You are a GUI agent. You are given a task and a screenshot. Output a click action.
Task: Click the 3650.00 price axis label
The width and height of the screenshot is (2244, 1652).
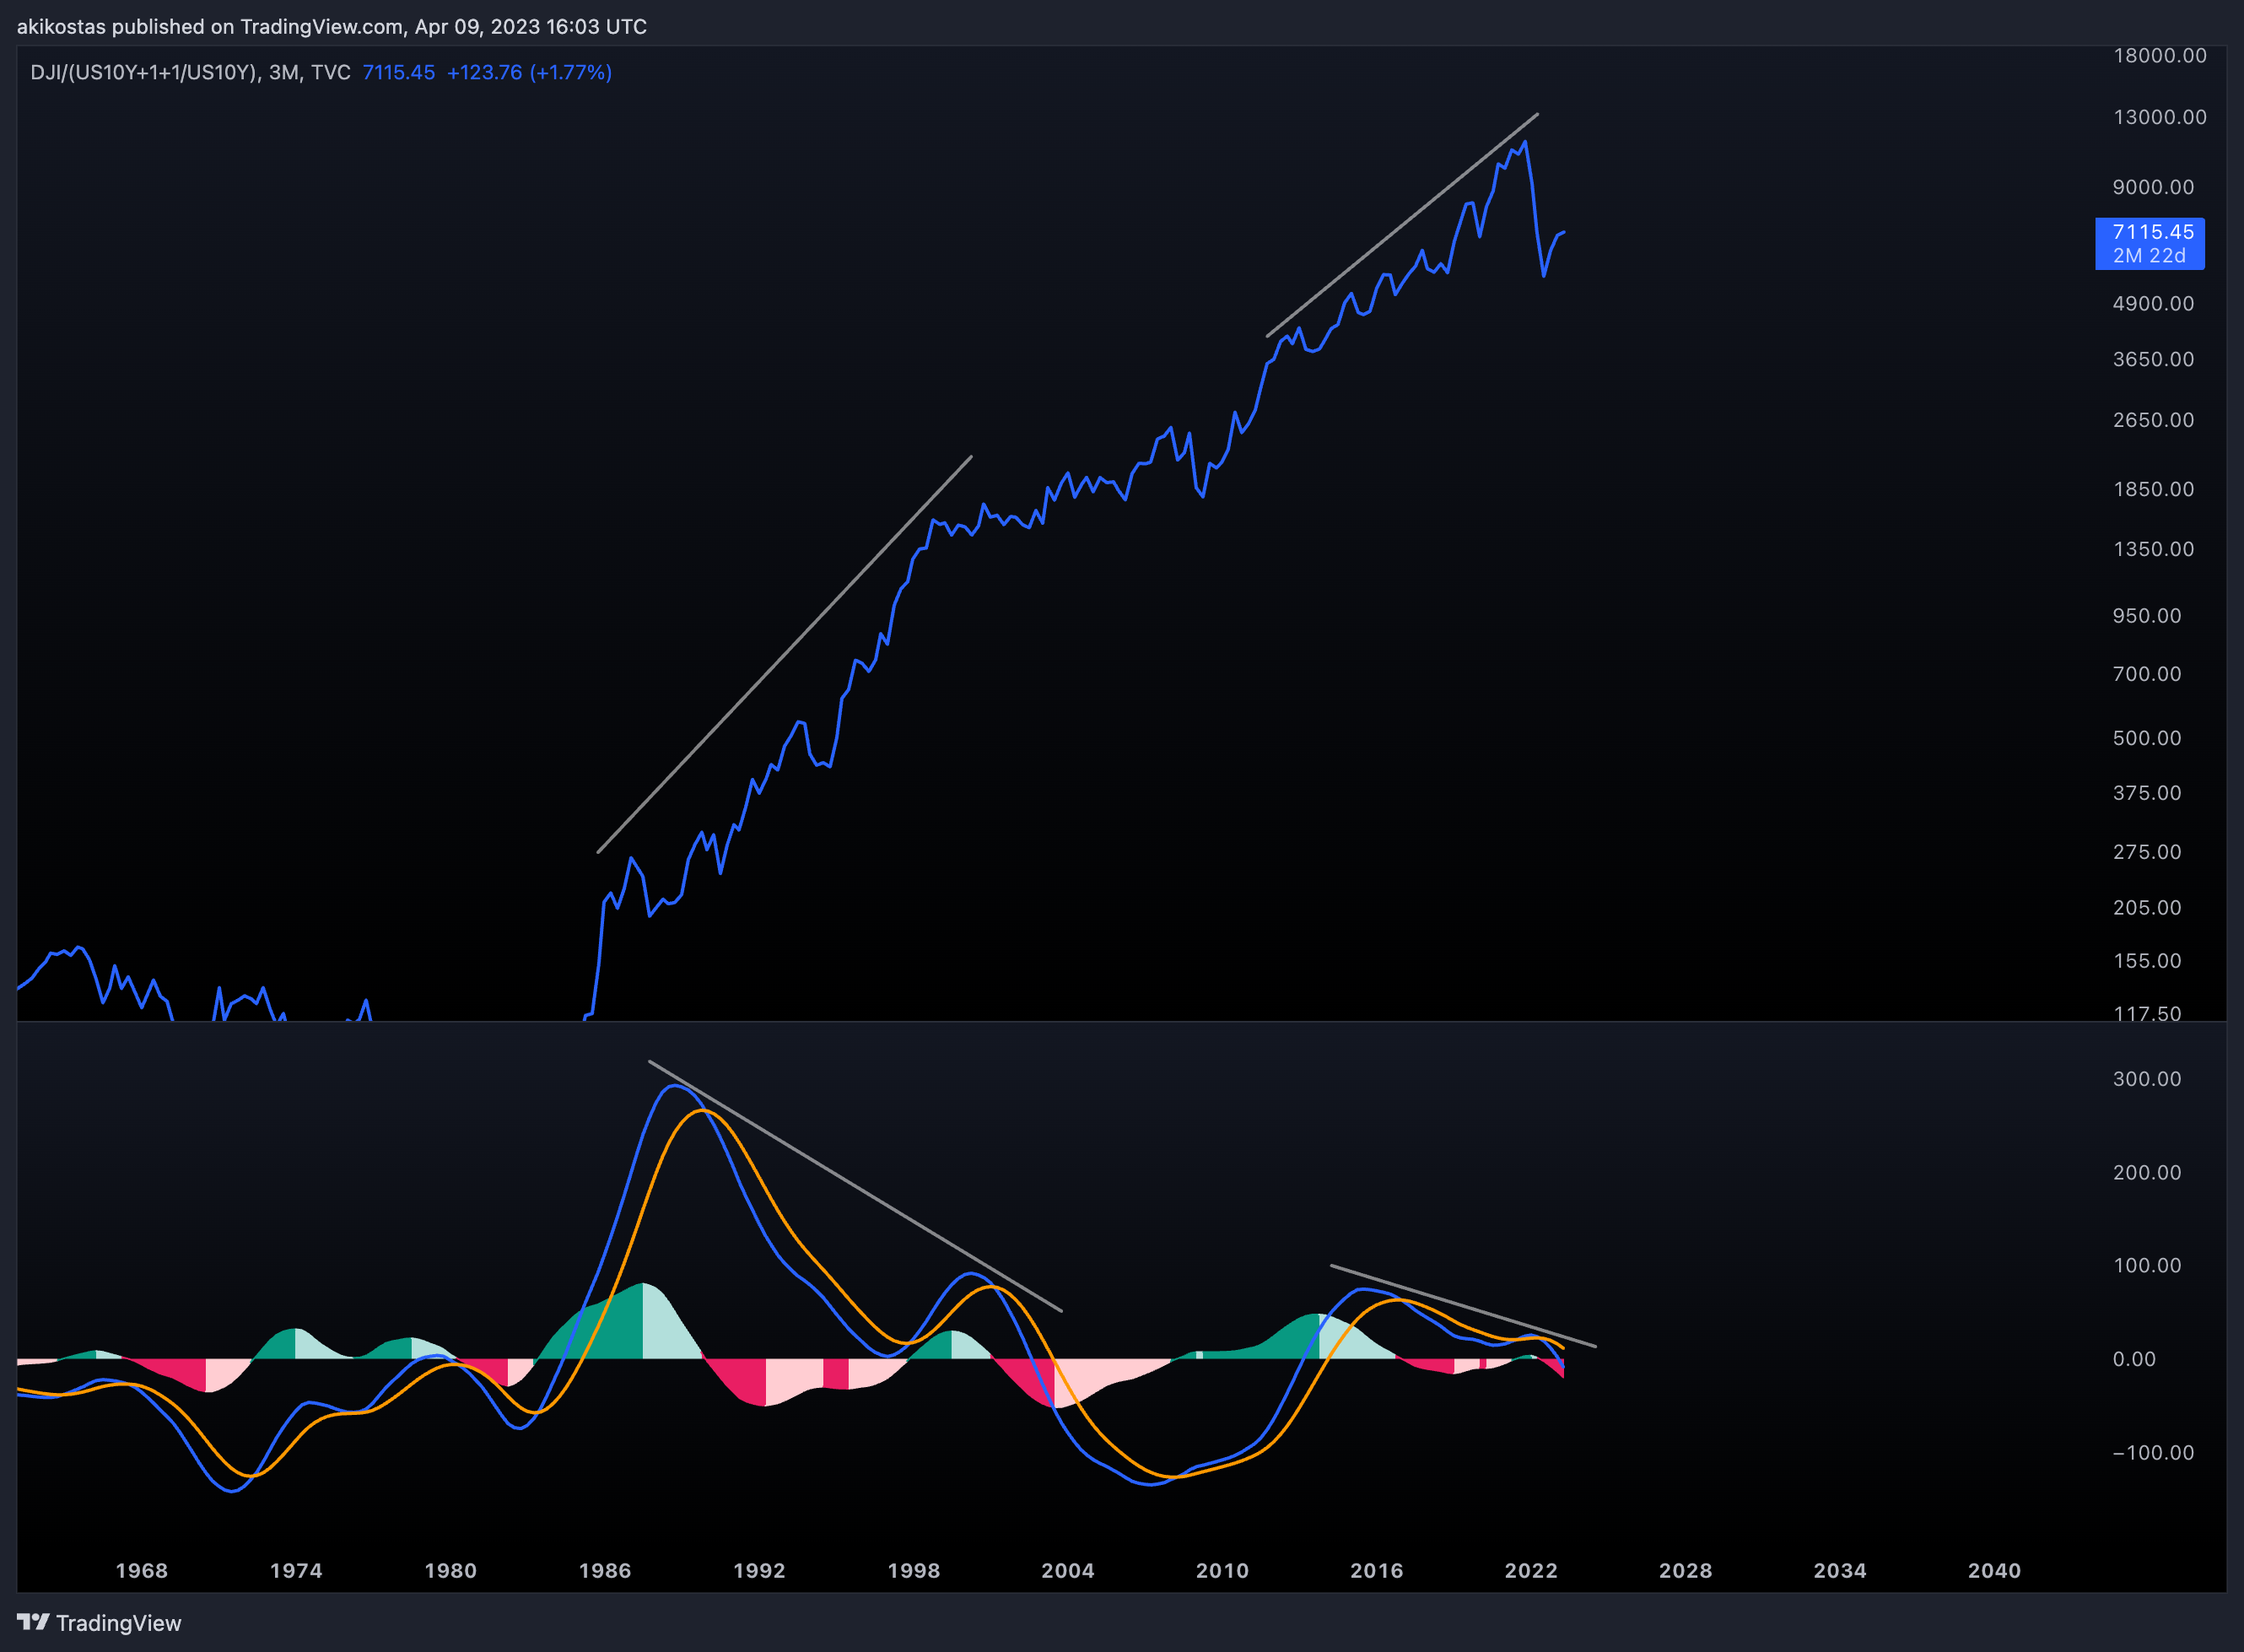click(2153, 359)
